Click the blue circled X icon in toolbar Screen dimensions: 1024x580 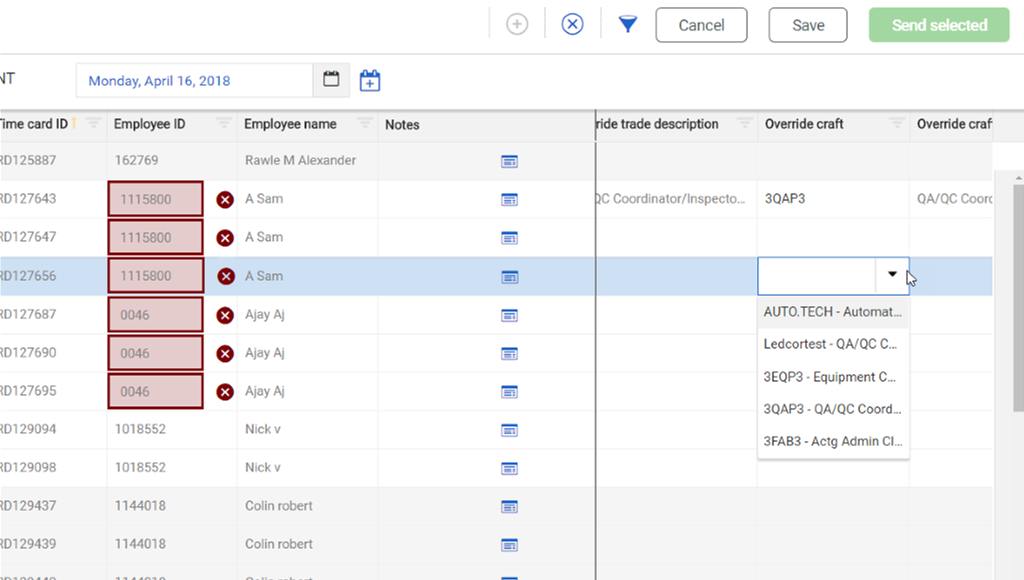(572, 25)
